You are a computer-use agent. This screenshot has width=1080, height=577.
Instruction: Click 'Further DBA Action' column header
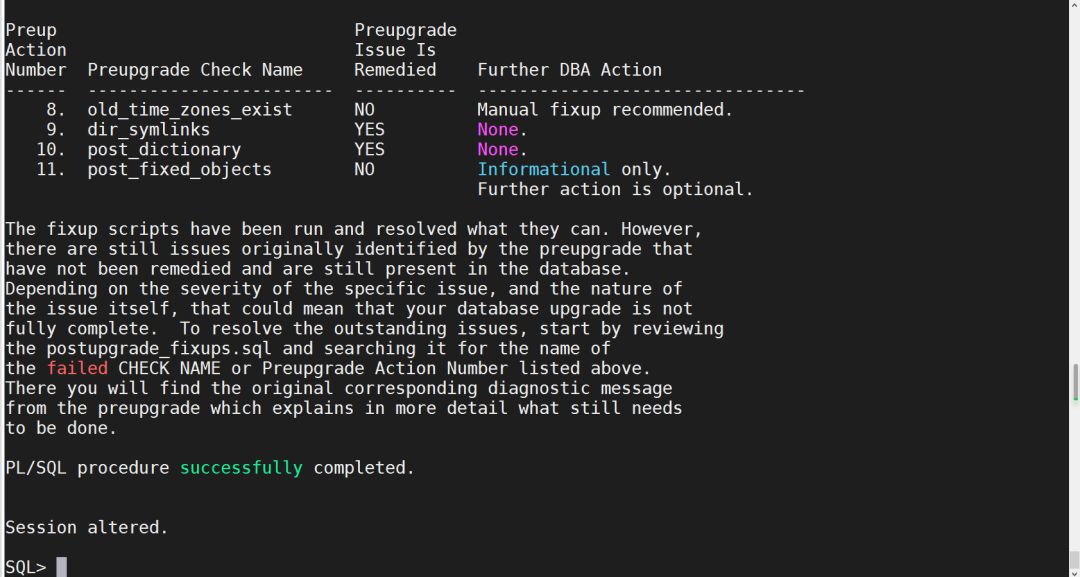pyautogui.click(x=569, y=70)
